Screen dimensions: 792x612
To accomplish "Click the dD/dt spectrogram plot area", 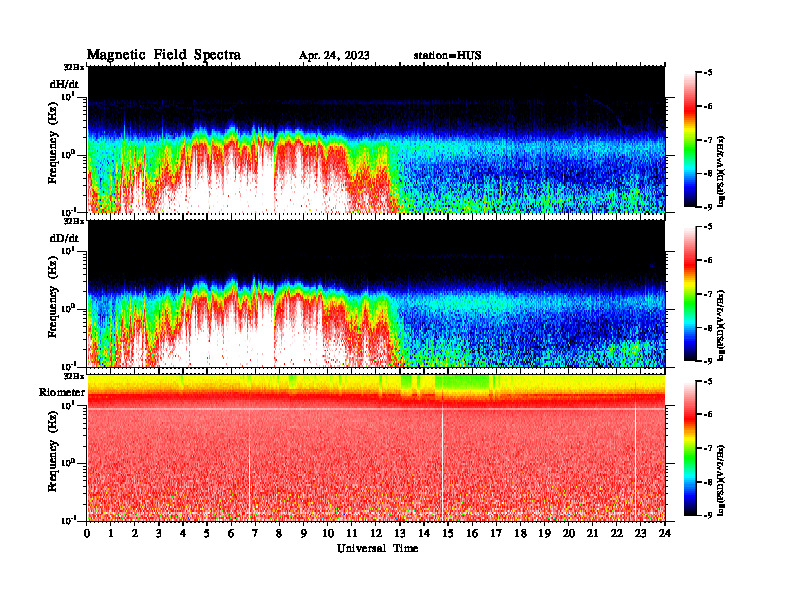I will pos(376,293).
